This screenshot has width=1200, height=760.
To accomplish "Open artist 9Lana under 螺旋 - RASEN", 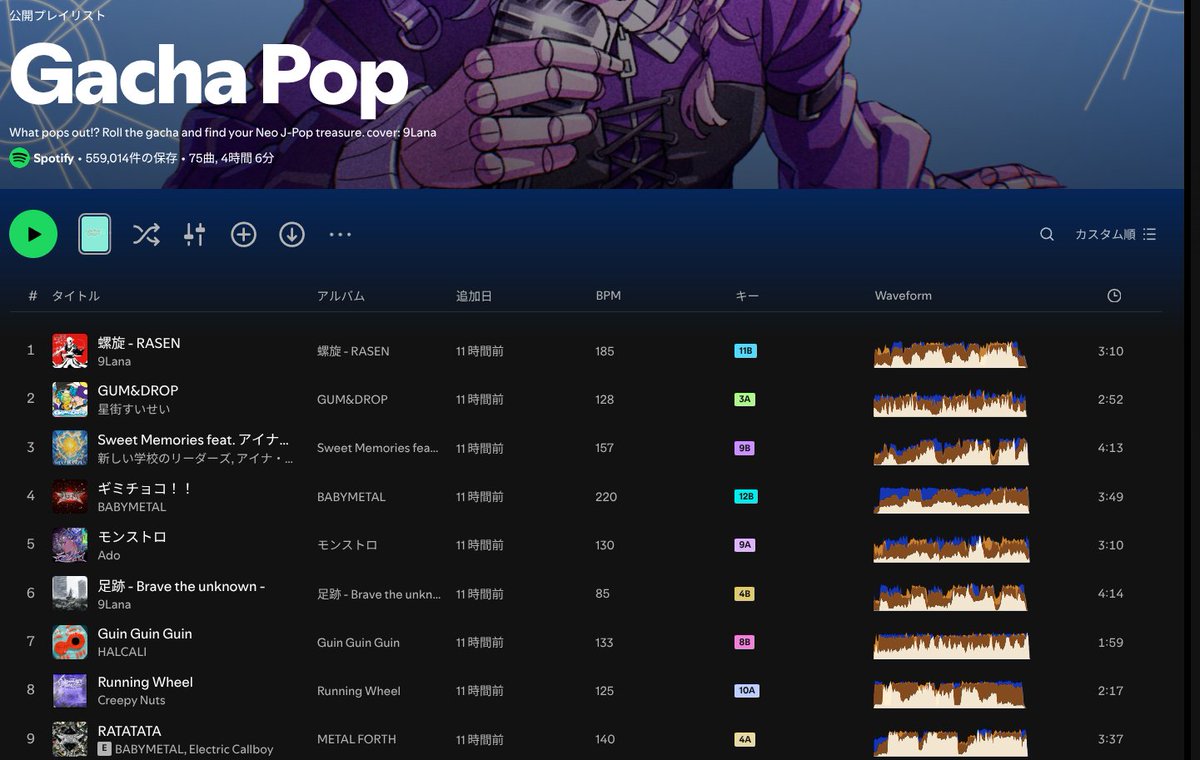I will click(114, 361).
